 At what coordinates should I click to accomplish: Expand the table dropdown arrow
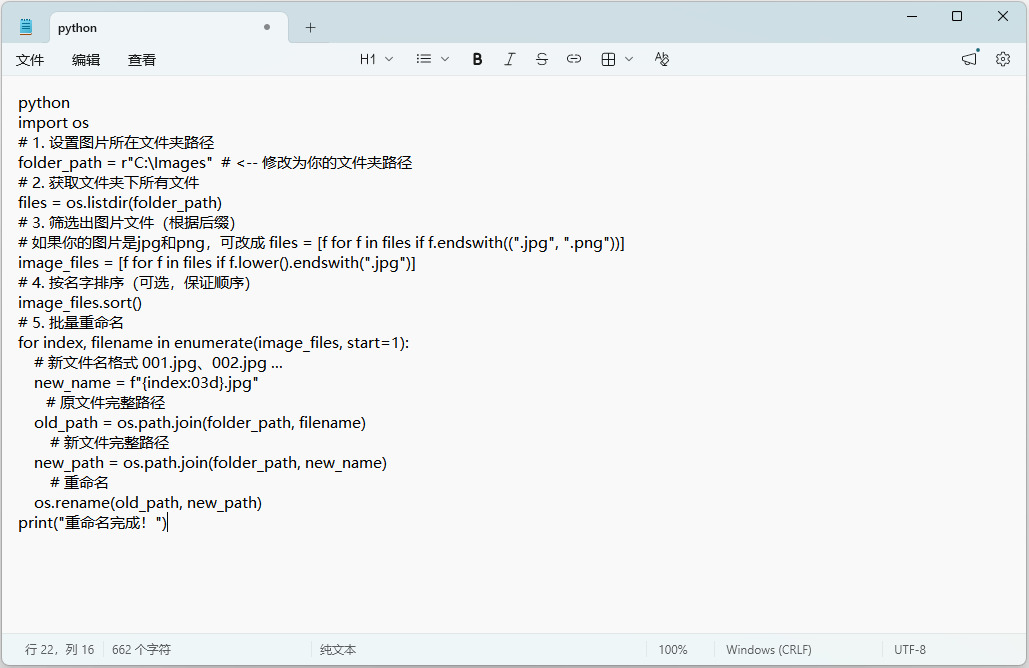coord(629,59)
